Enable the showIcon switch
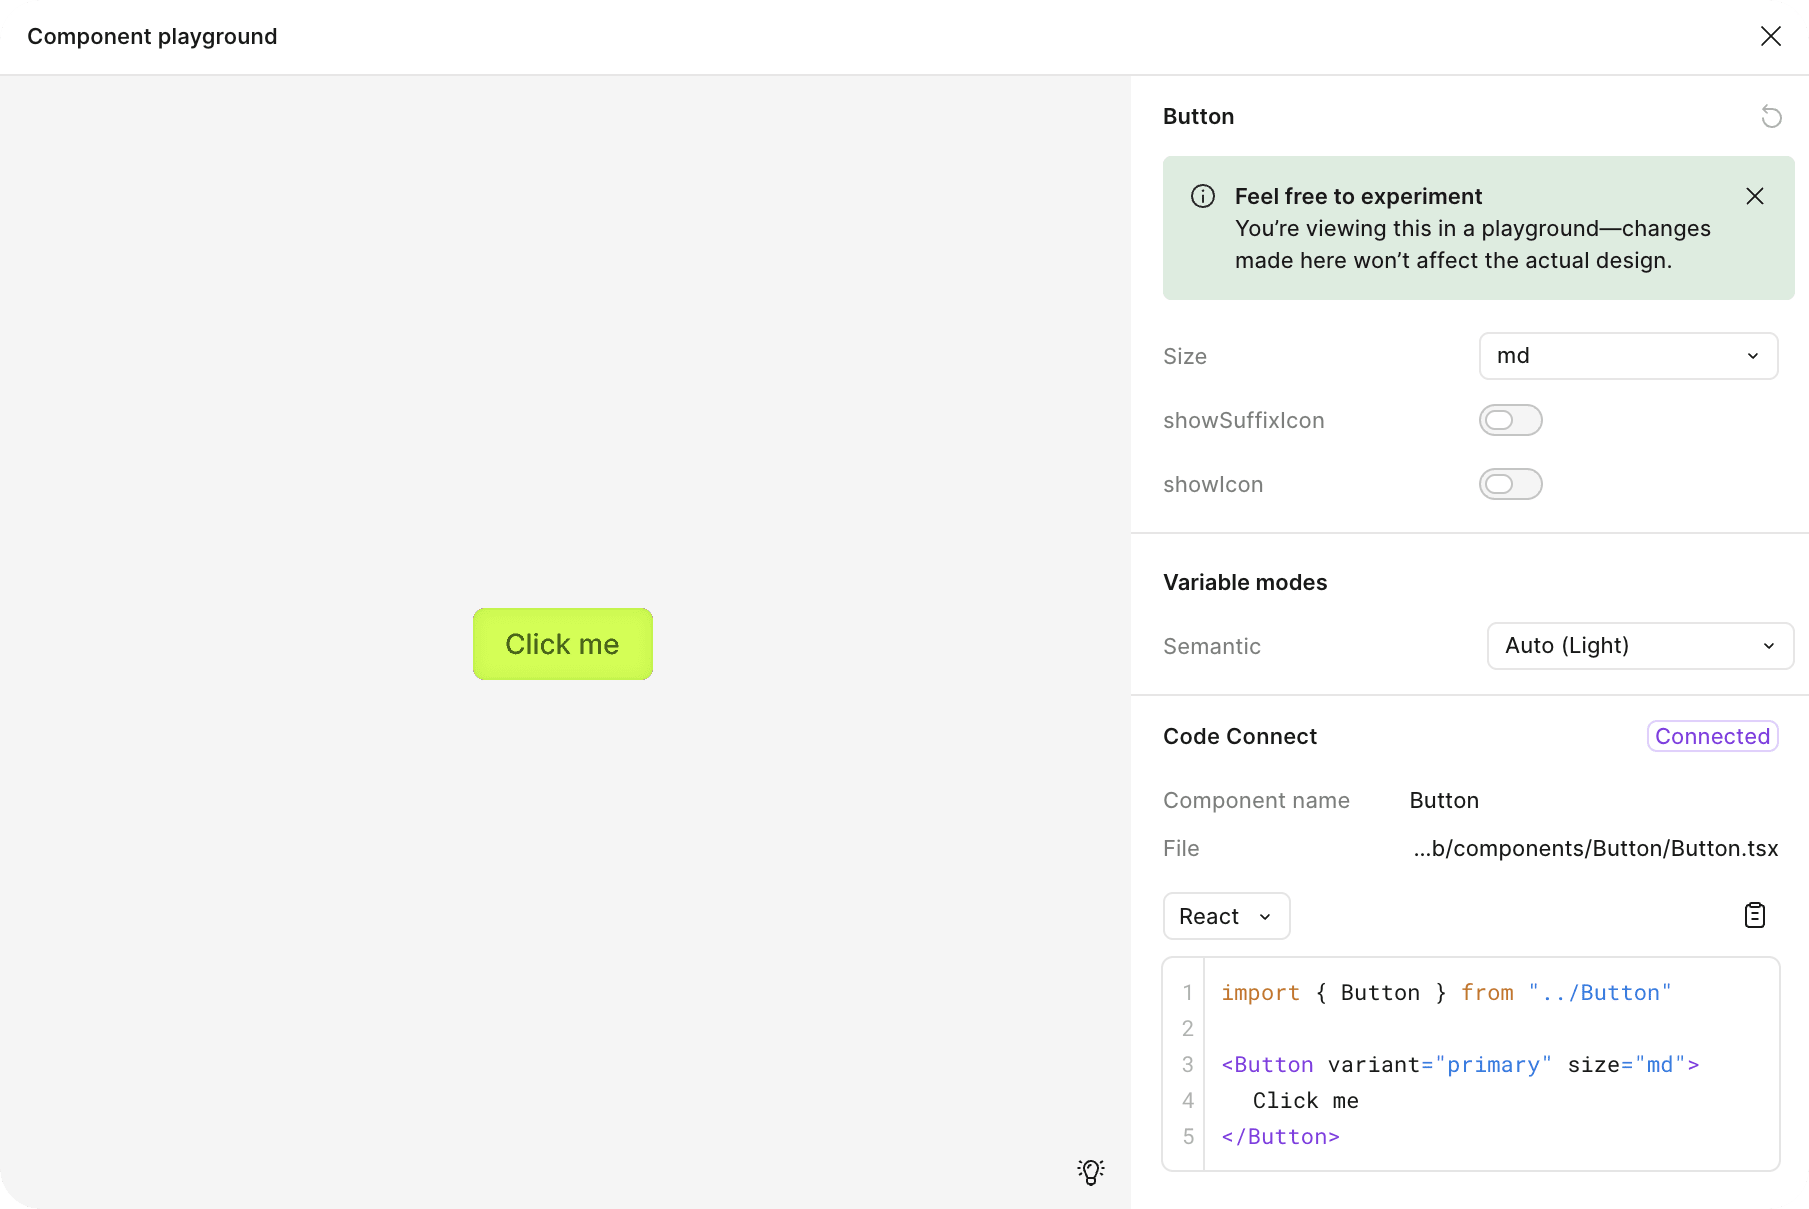 (1510, 484)
